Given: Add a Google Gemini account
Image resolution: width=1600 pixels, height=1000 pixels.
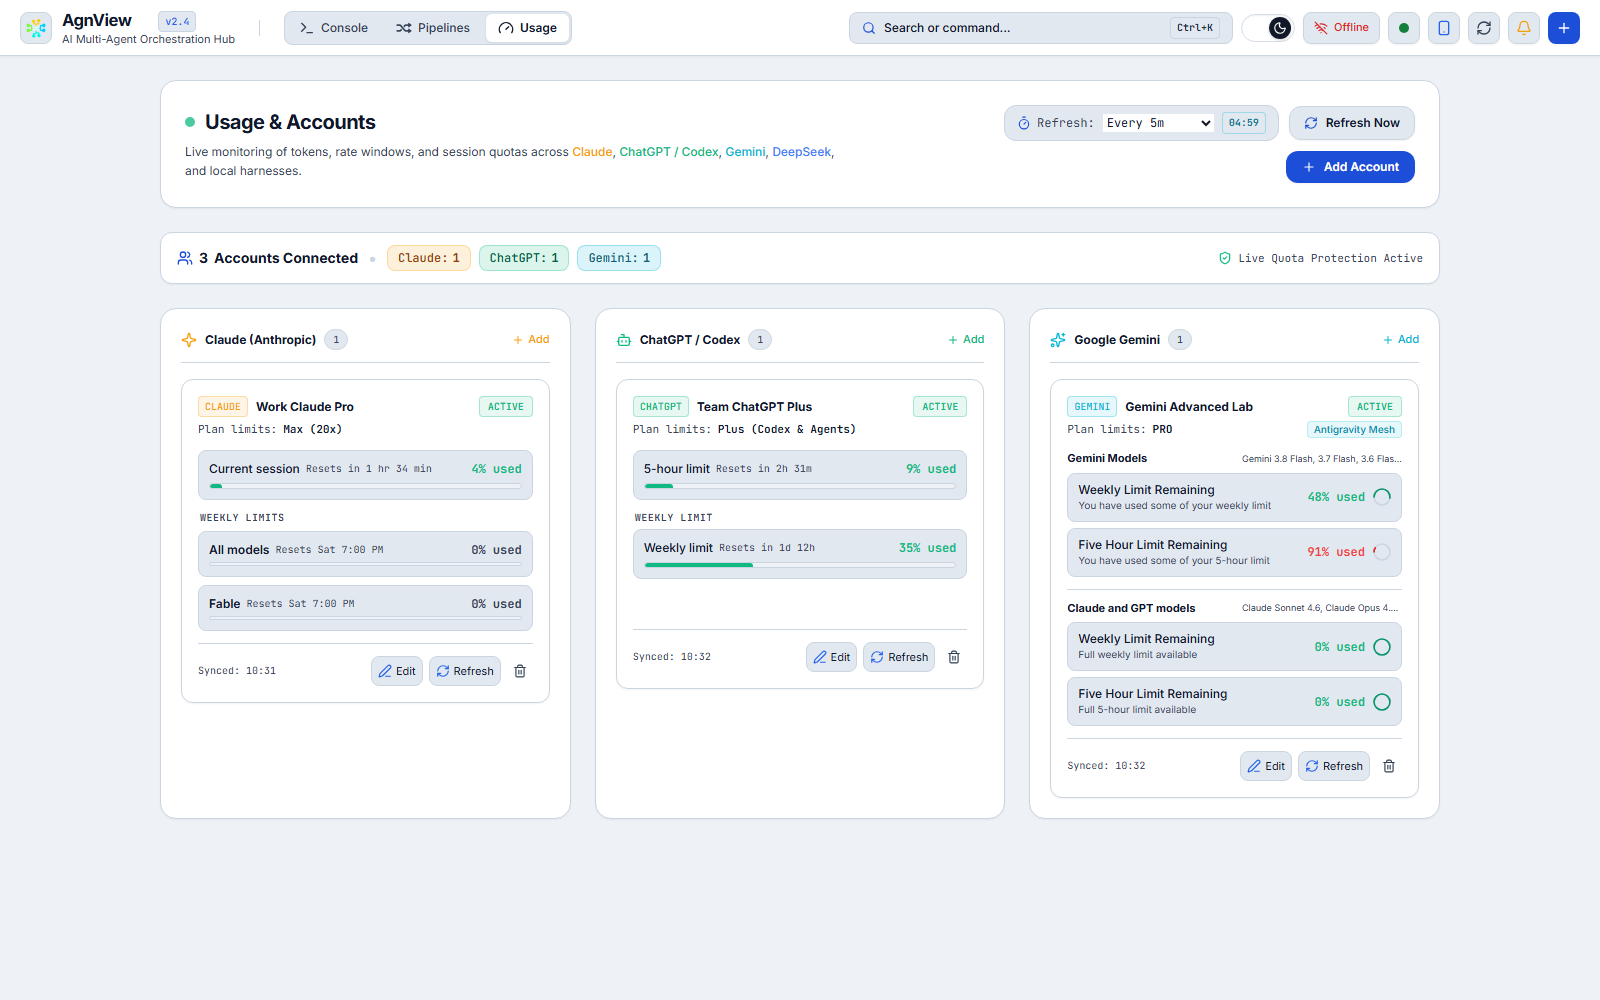Looking at the screenshot, I should click(1401, 340).
